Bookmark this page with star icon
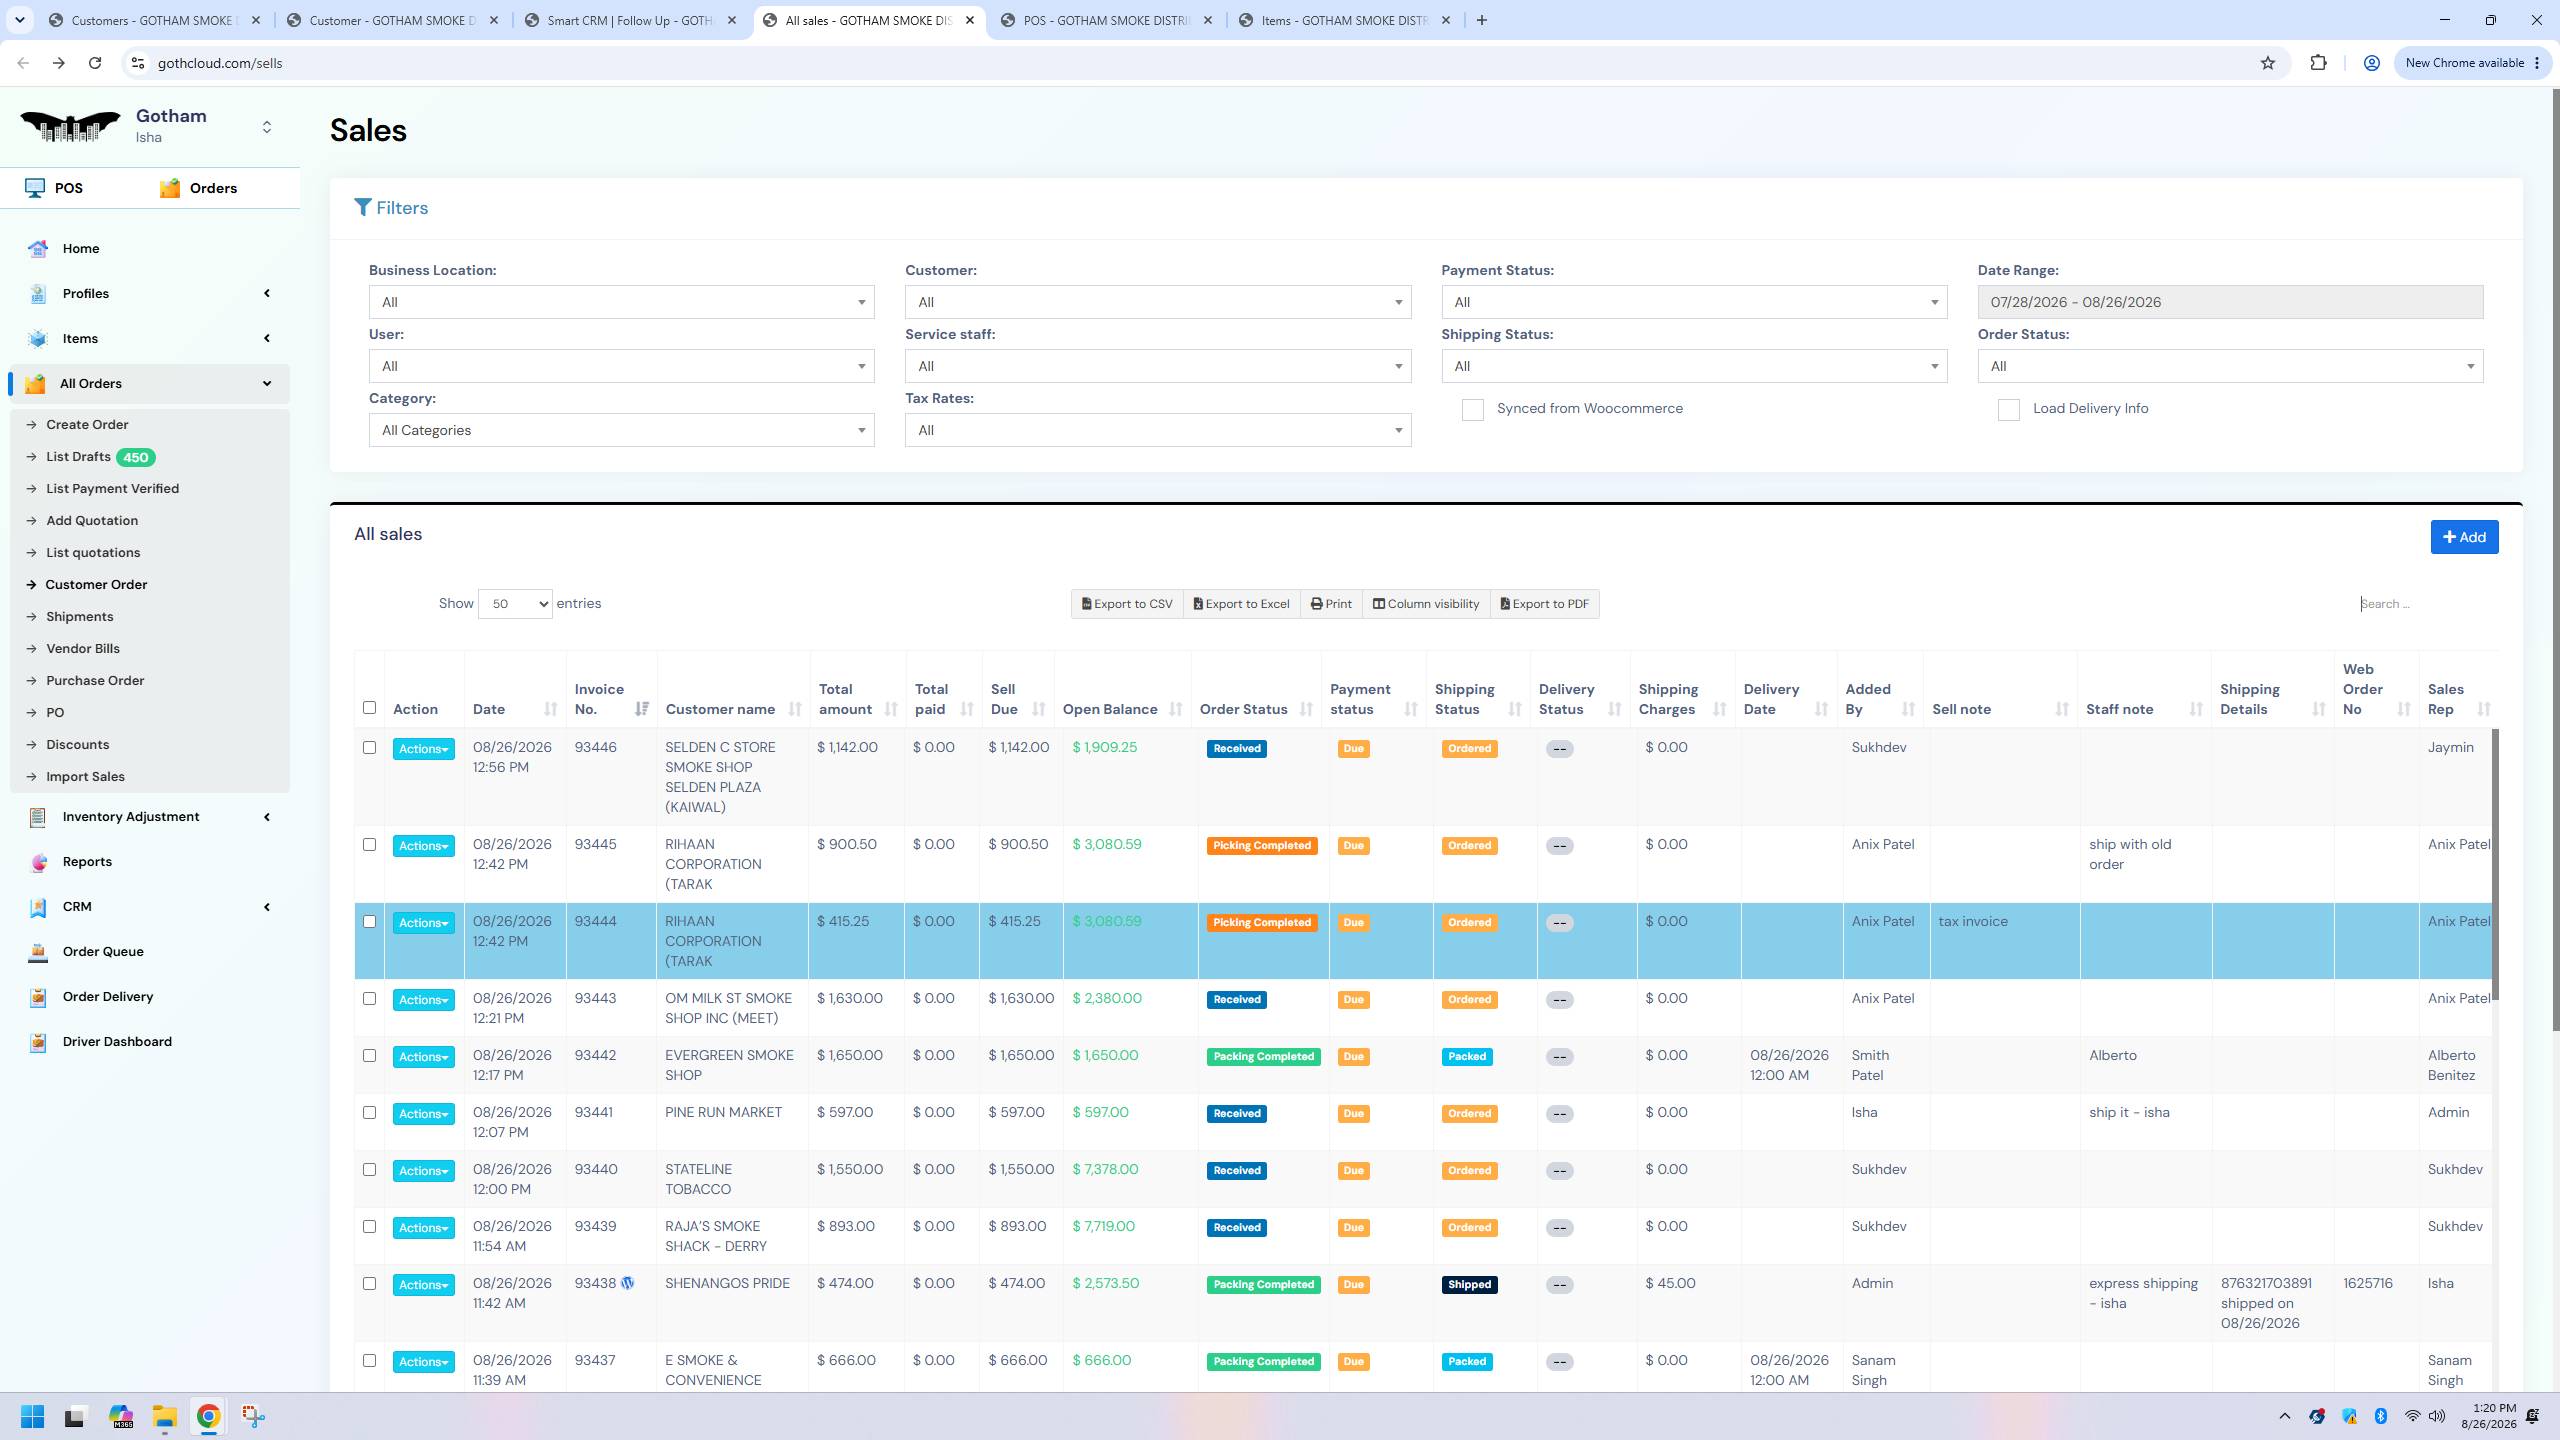The image size is (2560, 1440). coord(2268,63)
